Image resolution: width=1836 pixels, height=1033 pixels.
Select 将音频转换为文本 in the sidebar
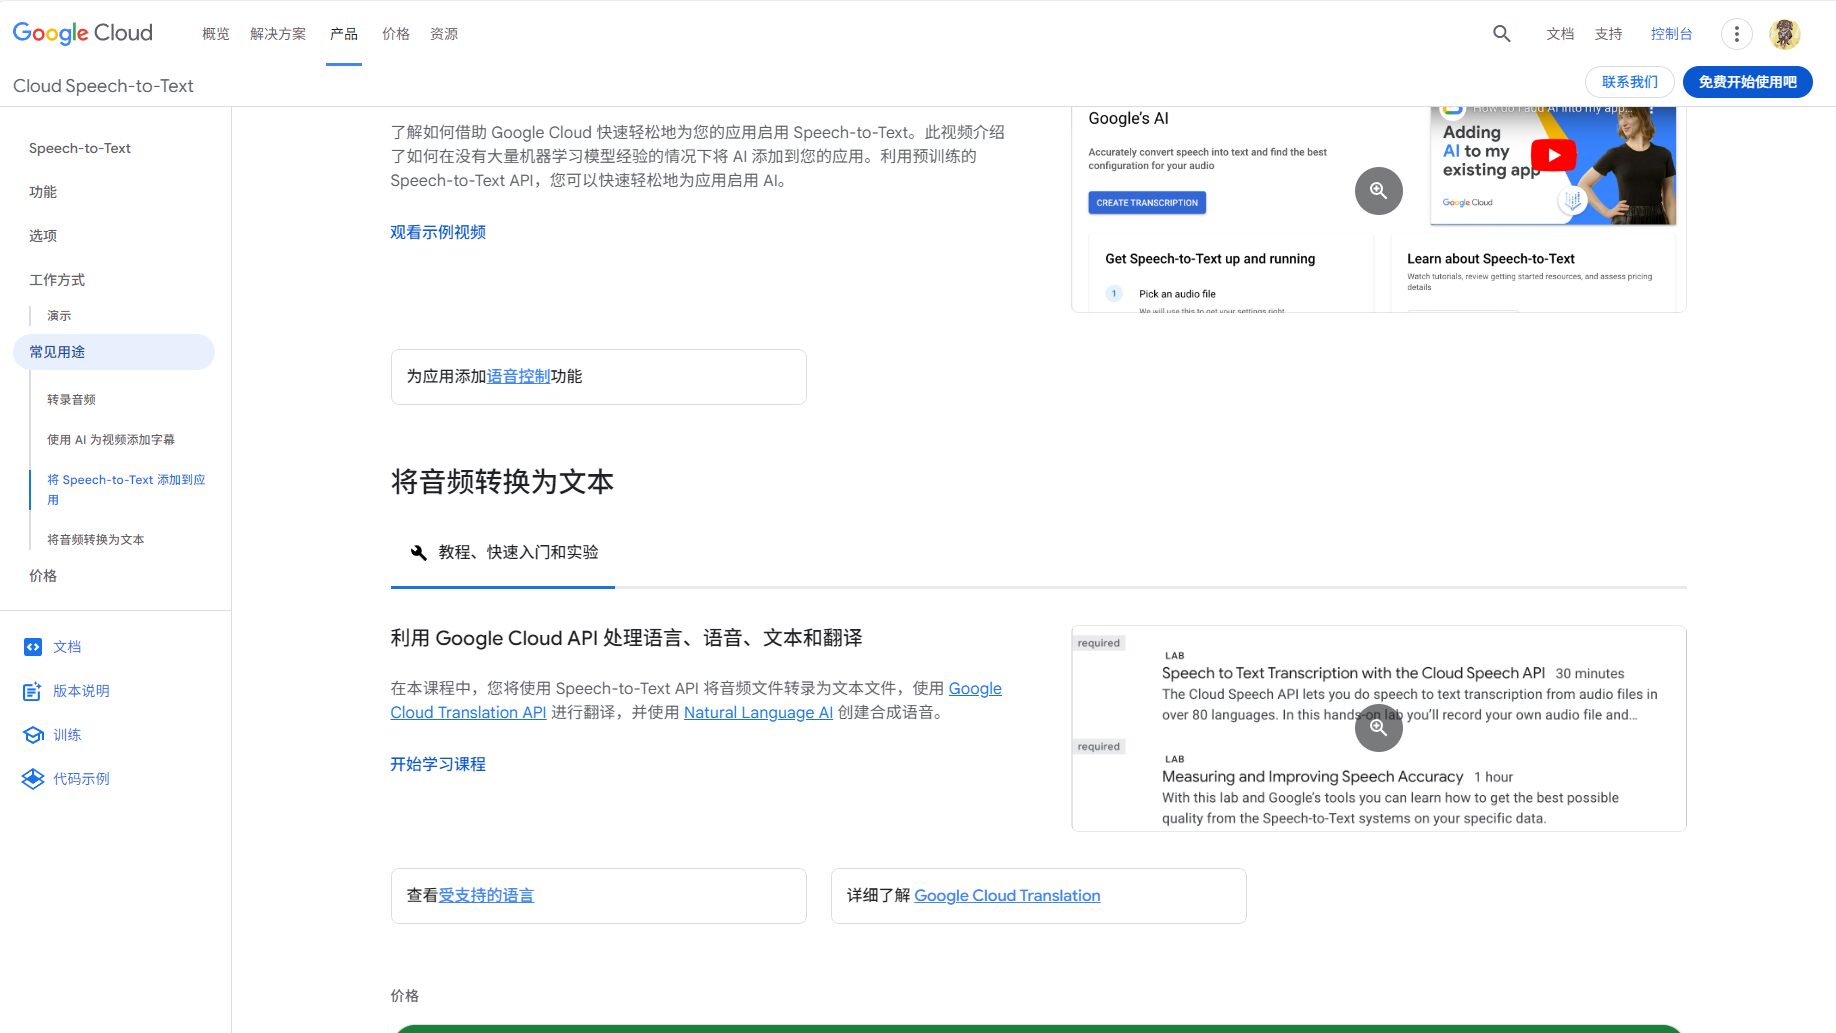95,539
